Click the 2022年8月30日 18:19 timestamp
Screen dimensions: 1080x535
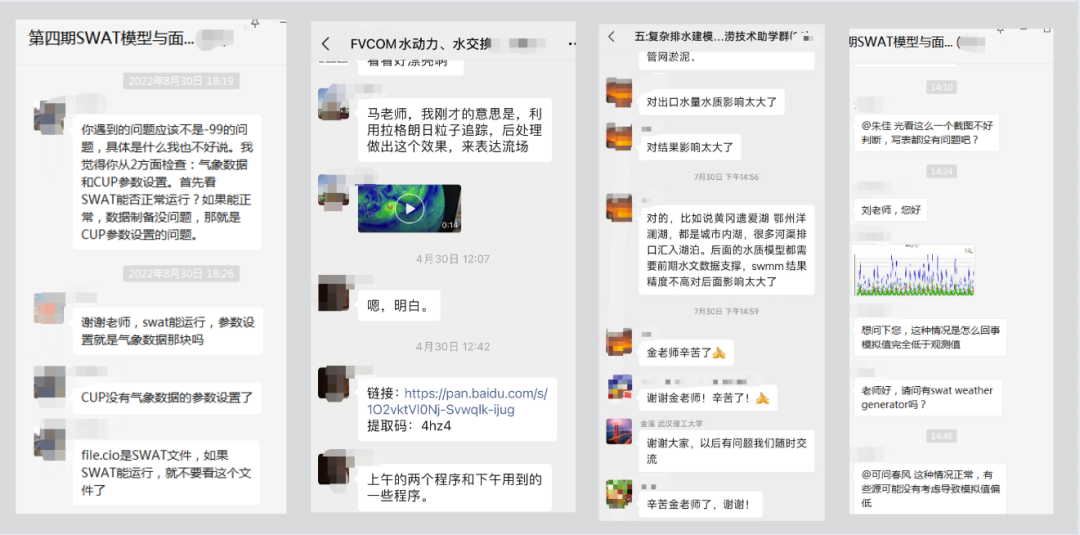coord(180,81)
